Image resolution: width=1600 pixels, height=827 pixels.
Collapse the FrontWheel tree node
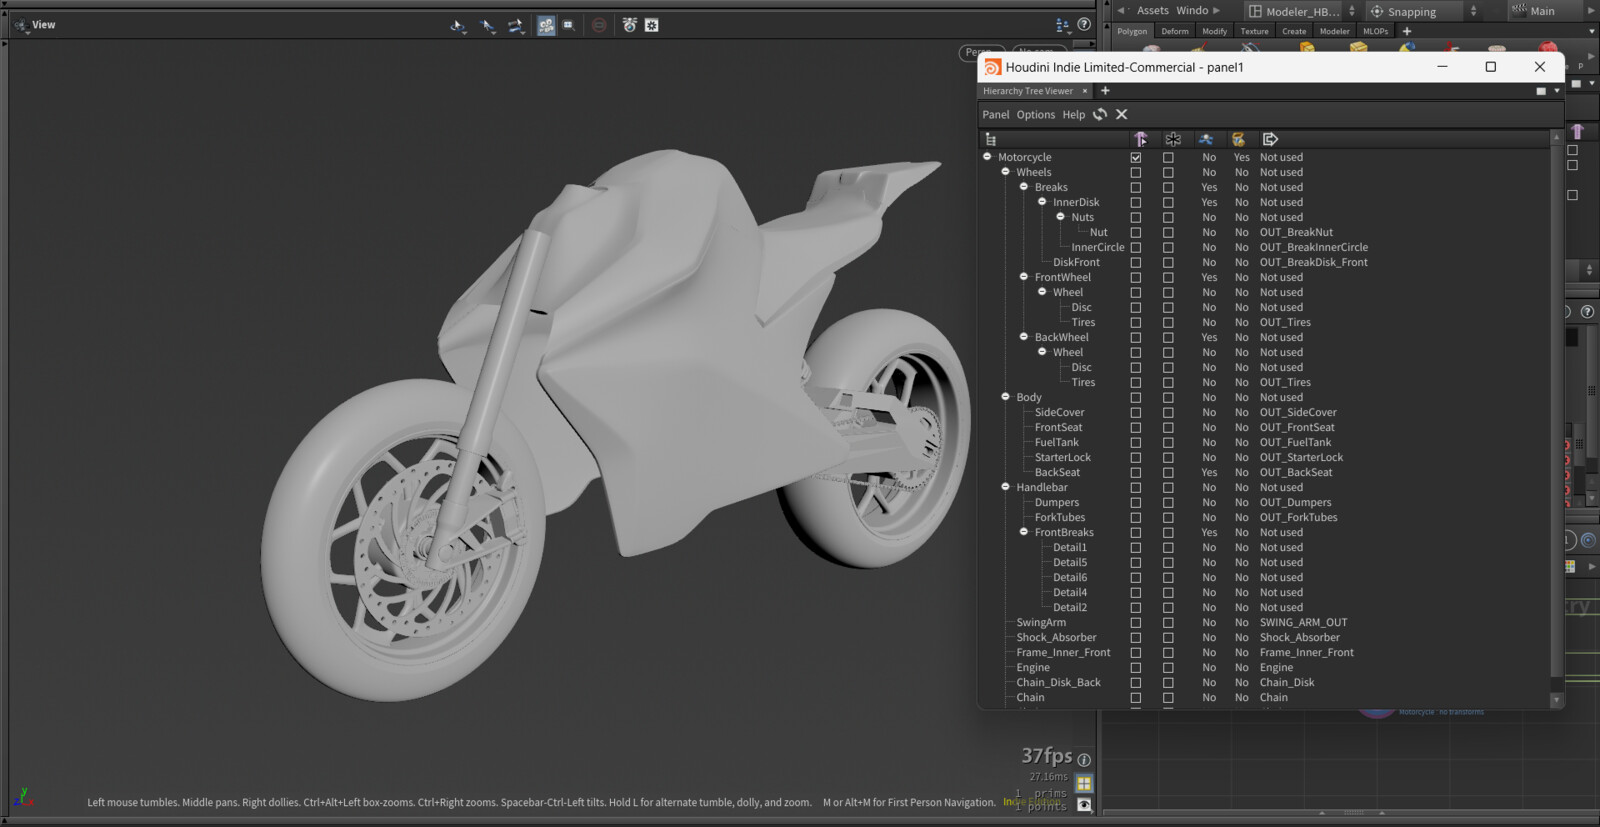point(1024,277)
